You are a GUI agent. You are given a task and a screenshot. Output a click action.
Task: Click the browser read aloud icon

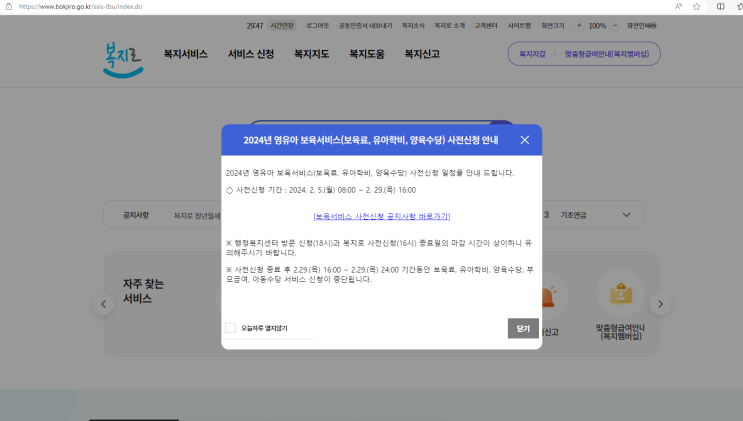(678, 6)
